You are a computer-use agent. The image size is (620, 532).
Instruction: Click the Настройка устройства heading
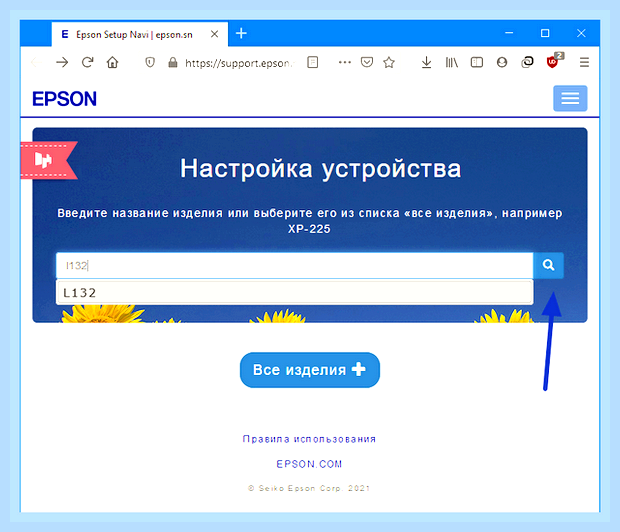click(321, 169)
